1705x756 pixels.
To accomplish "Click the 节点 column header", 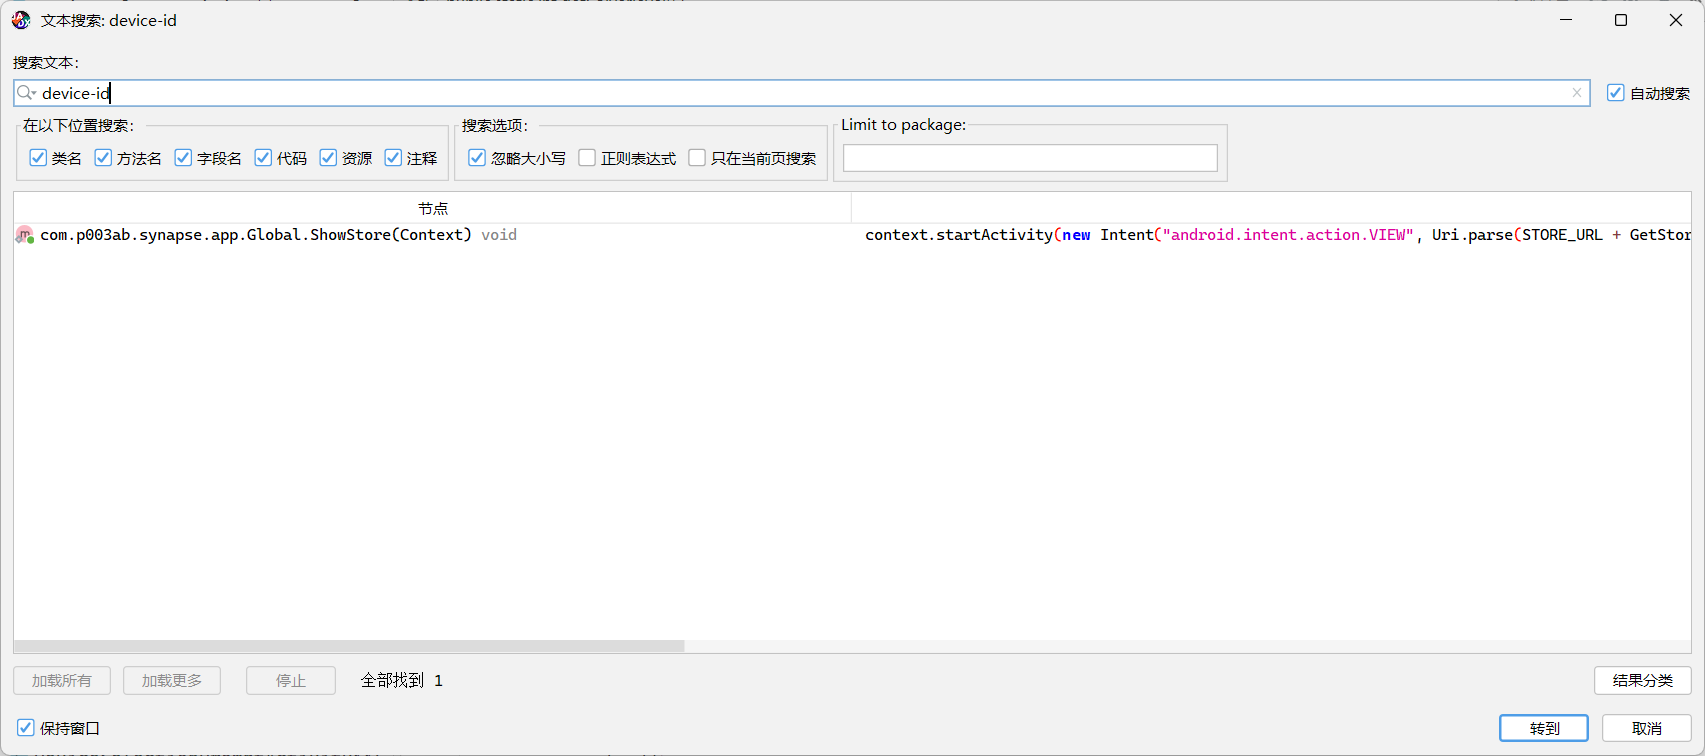I will [433, 208].
